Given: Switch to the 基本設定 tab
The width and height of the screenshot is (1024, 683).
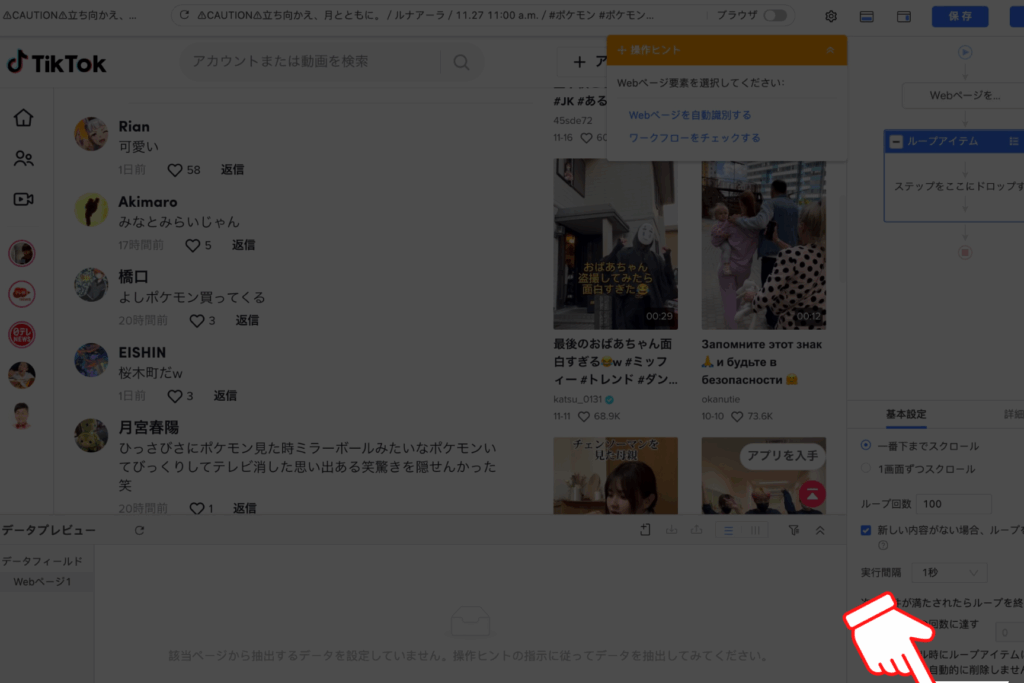Looking at the screenshot, I should pos(906,414).
